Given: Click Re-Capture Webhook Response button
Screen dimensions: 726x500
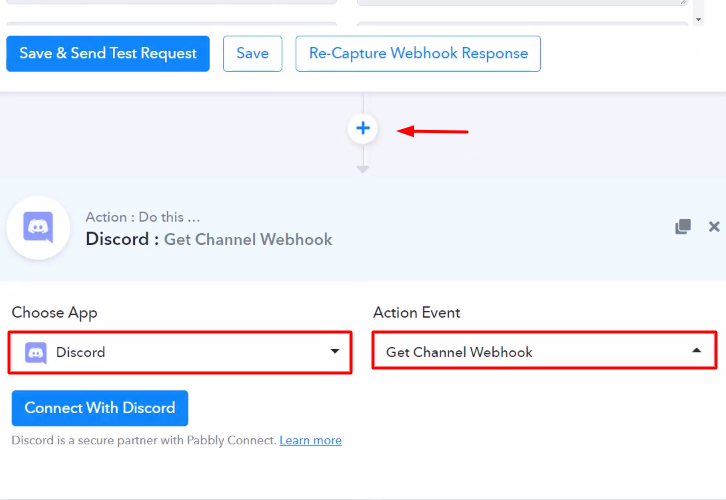Looking at the screenshot, I should click(418, 54).
